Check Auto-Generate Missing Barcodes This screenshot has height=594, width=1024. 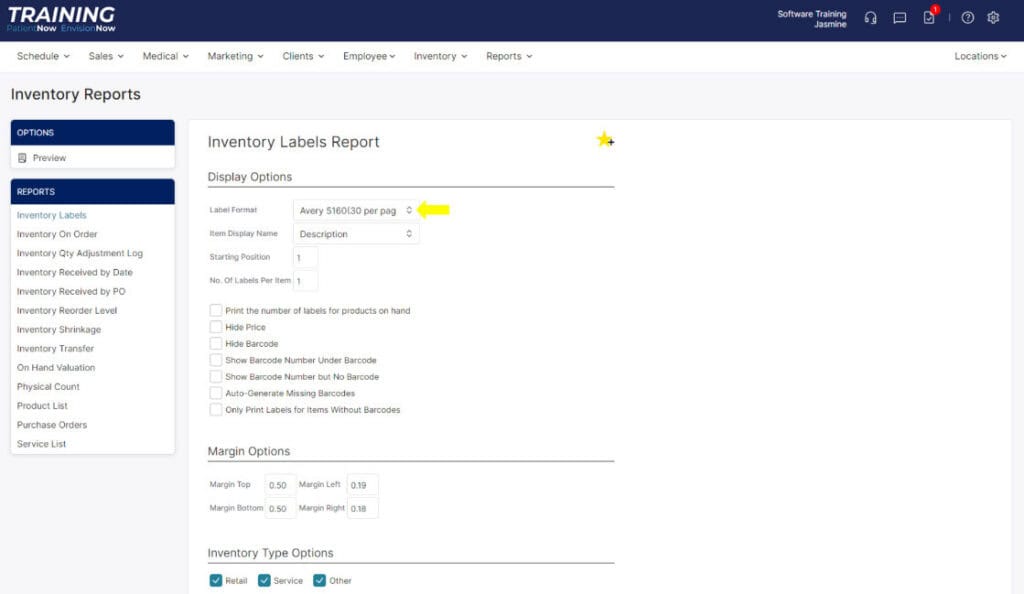[x=216, y=393]
